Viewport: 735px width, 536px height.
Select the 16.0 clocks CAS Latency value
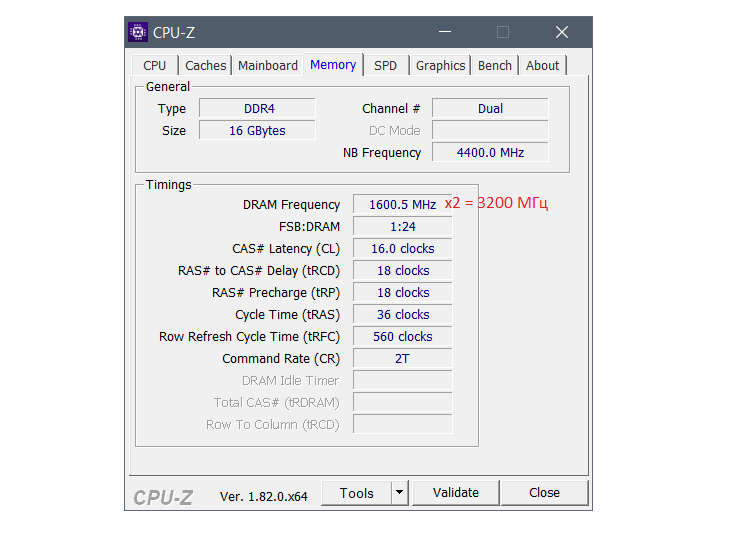(403, 249)
